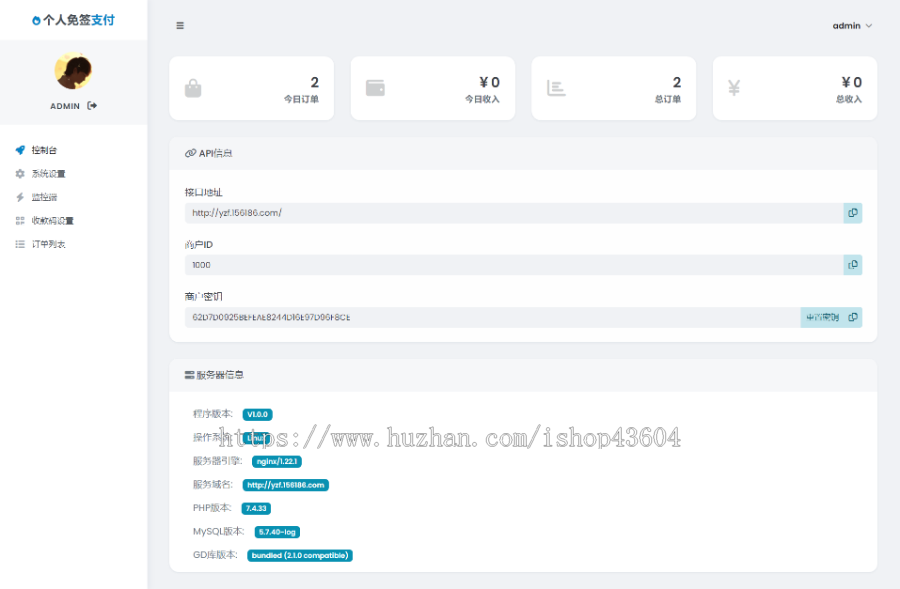Open the lightning-bolt monitoring menu item

click(x=44, y=197)
